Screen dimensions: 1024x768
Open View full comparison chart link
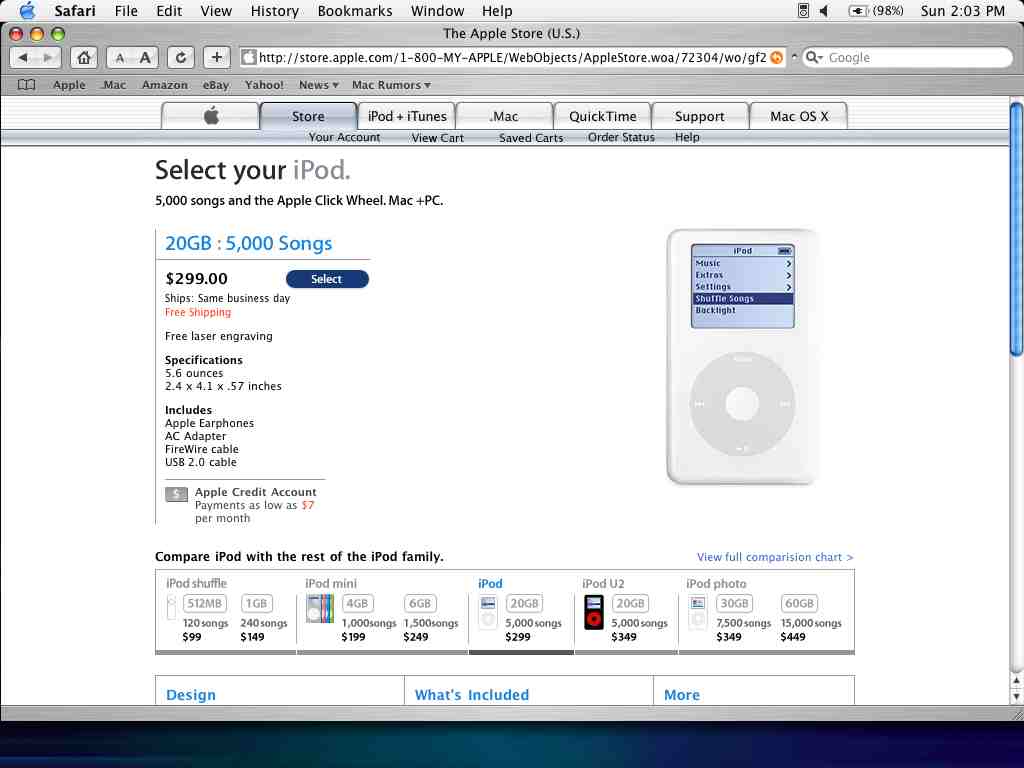click(x=775, y=557)
